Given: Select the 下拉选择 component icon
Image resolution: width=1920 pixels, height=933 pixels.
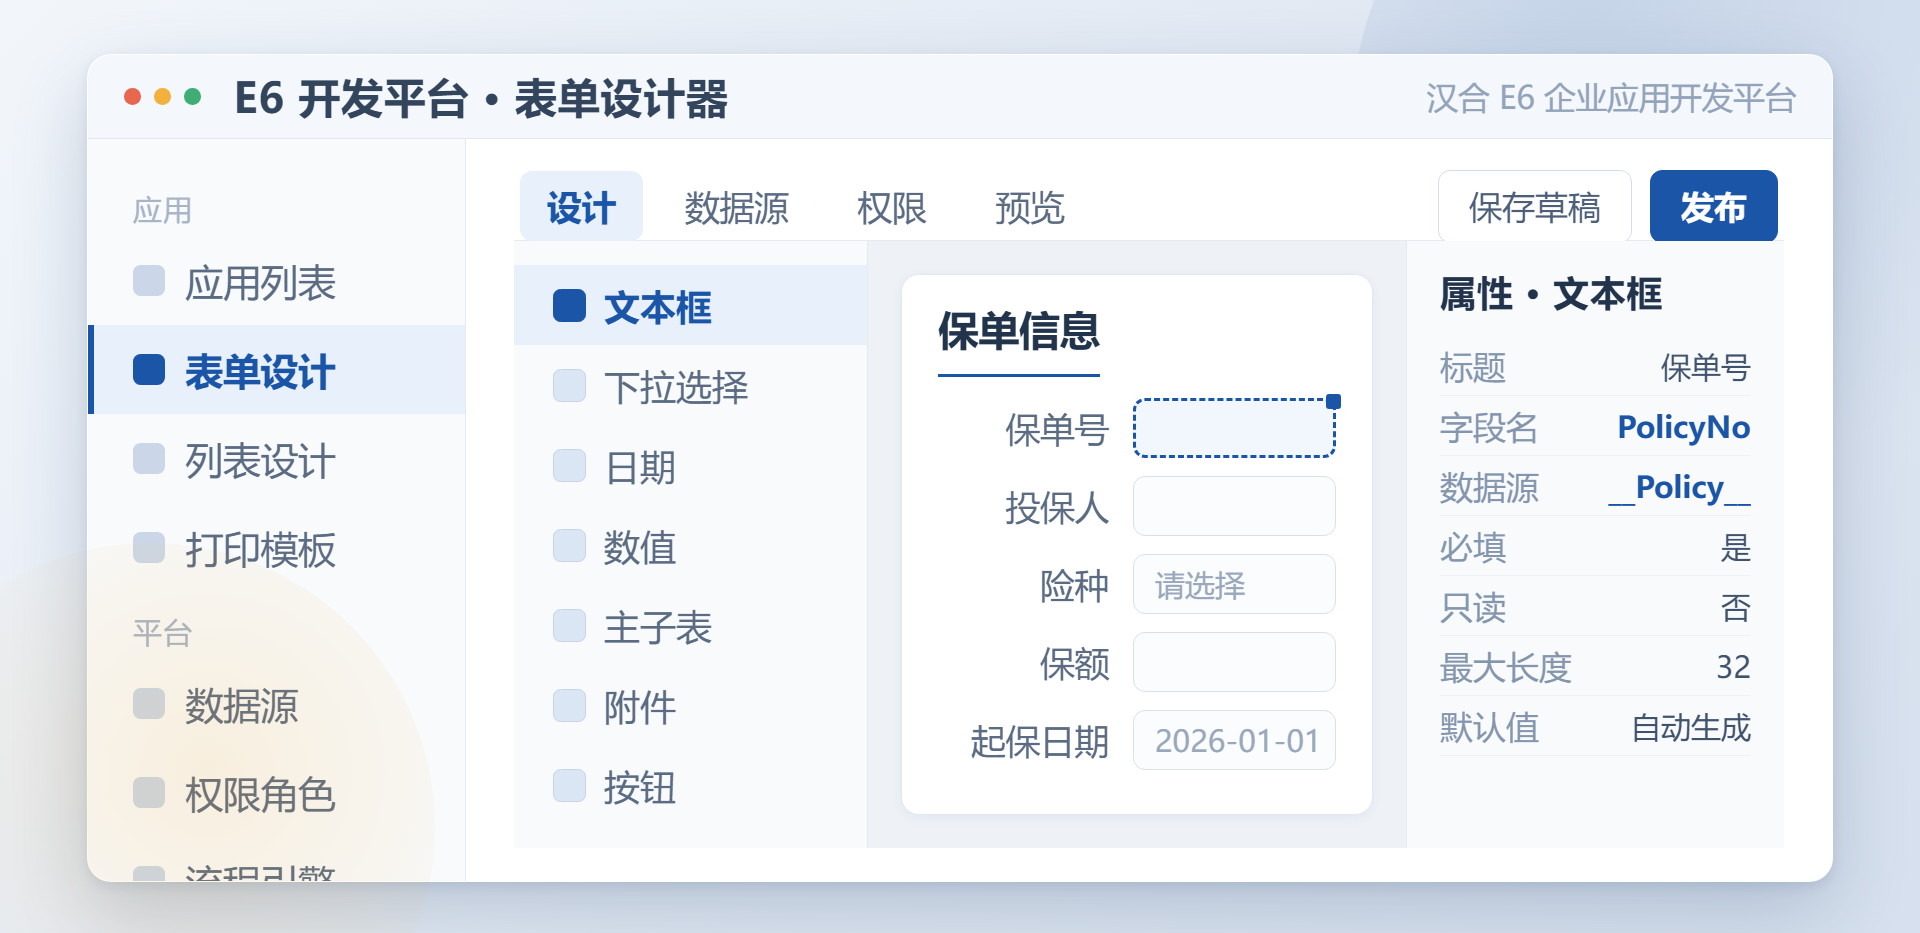Looking at the screenshot, I should 570,386.
